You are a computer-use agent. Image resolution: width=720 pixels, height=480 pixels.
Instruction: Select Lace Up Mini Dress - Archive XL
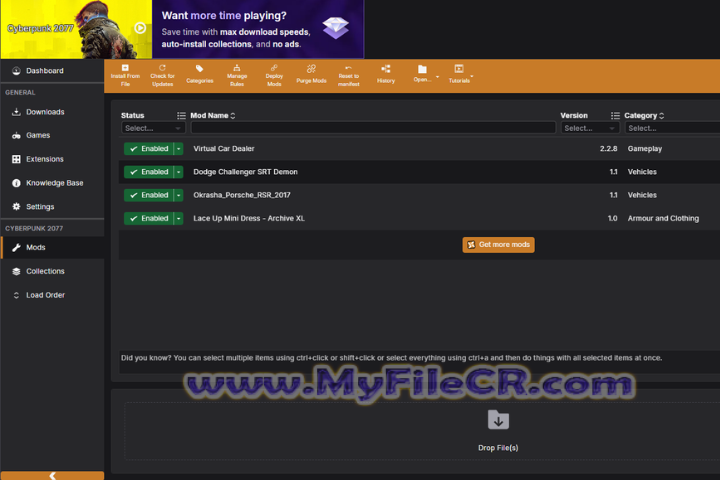click(249, 218)
